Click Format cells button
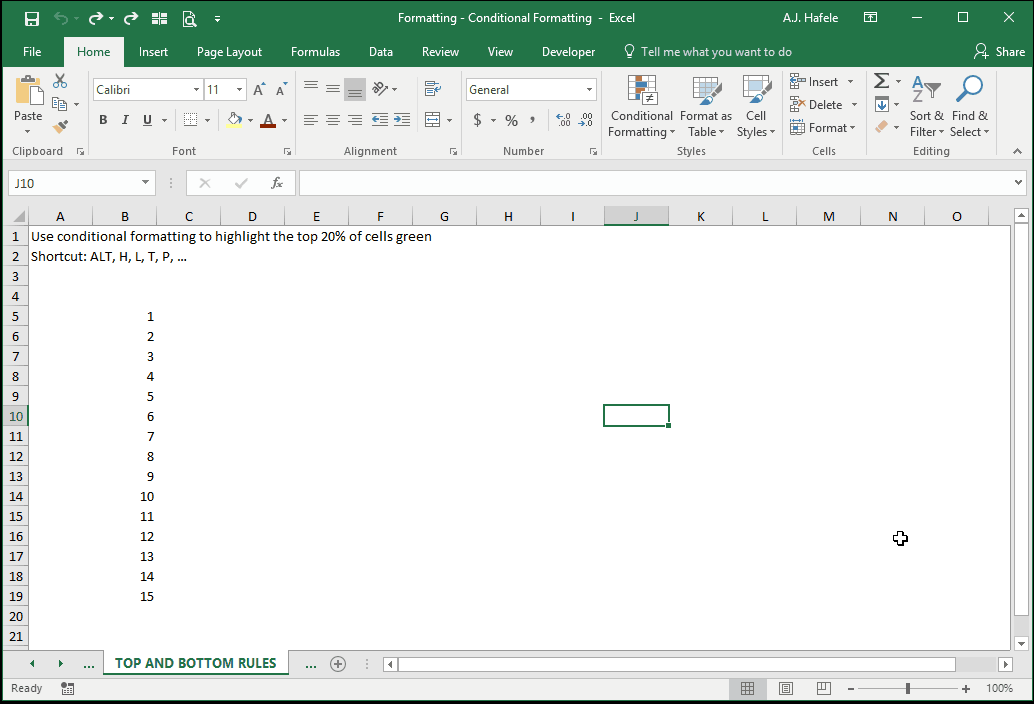This screenshot has width=1034, height=704. click(822, 128)
